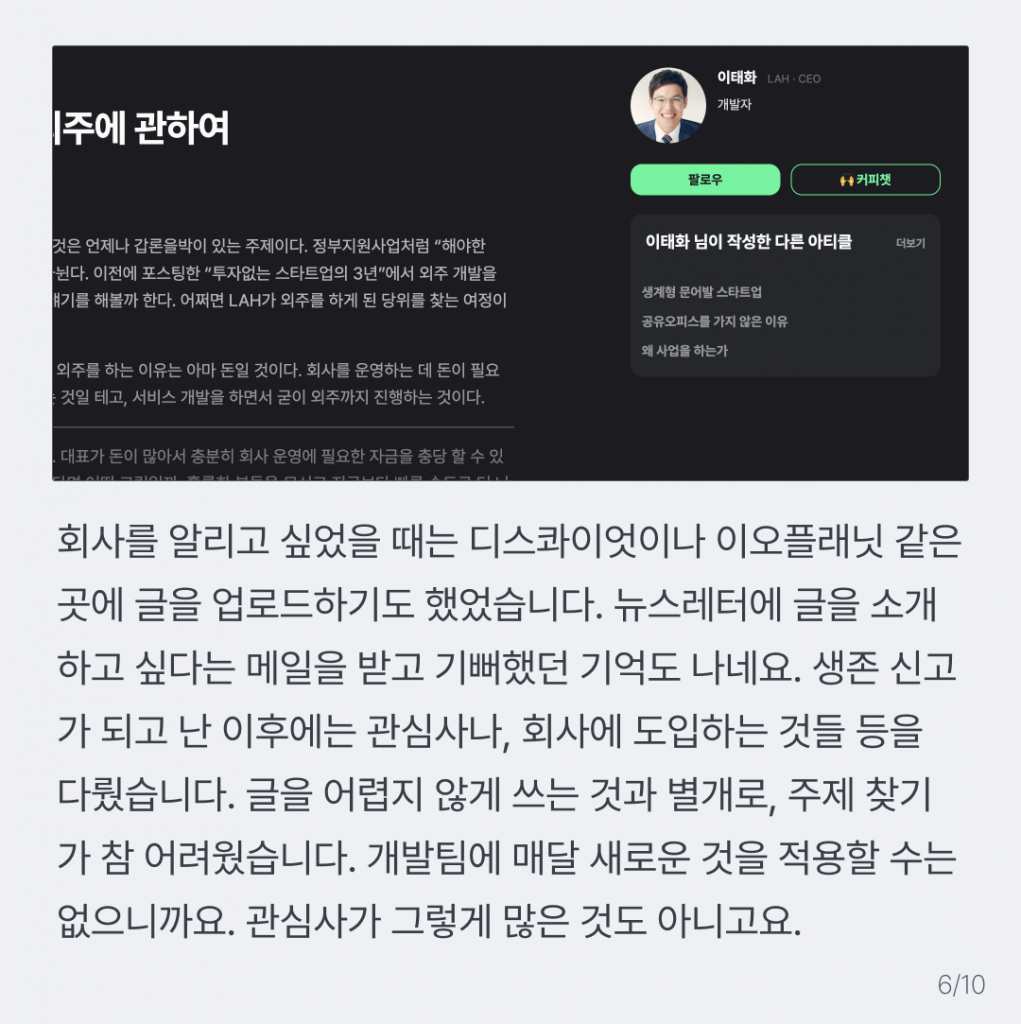Open the article 공유오피스를 가지 않은 이유
The image size is (1021, 1024).
pos(715,321)
